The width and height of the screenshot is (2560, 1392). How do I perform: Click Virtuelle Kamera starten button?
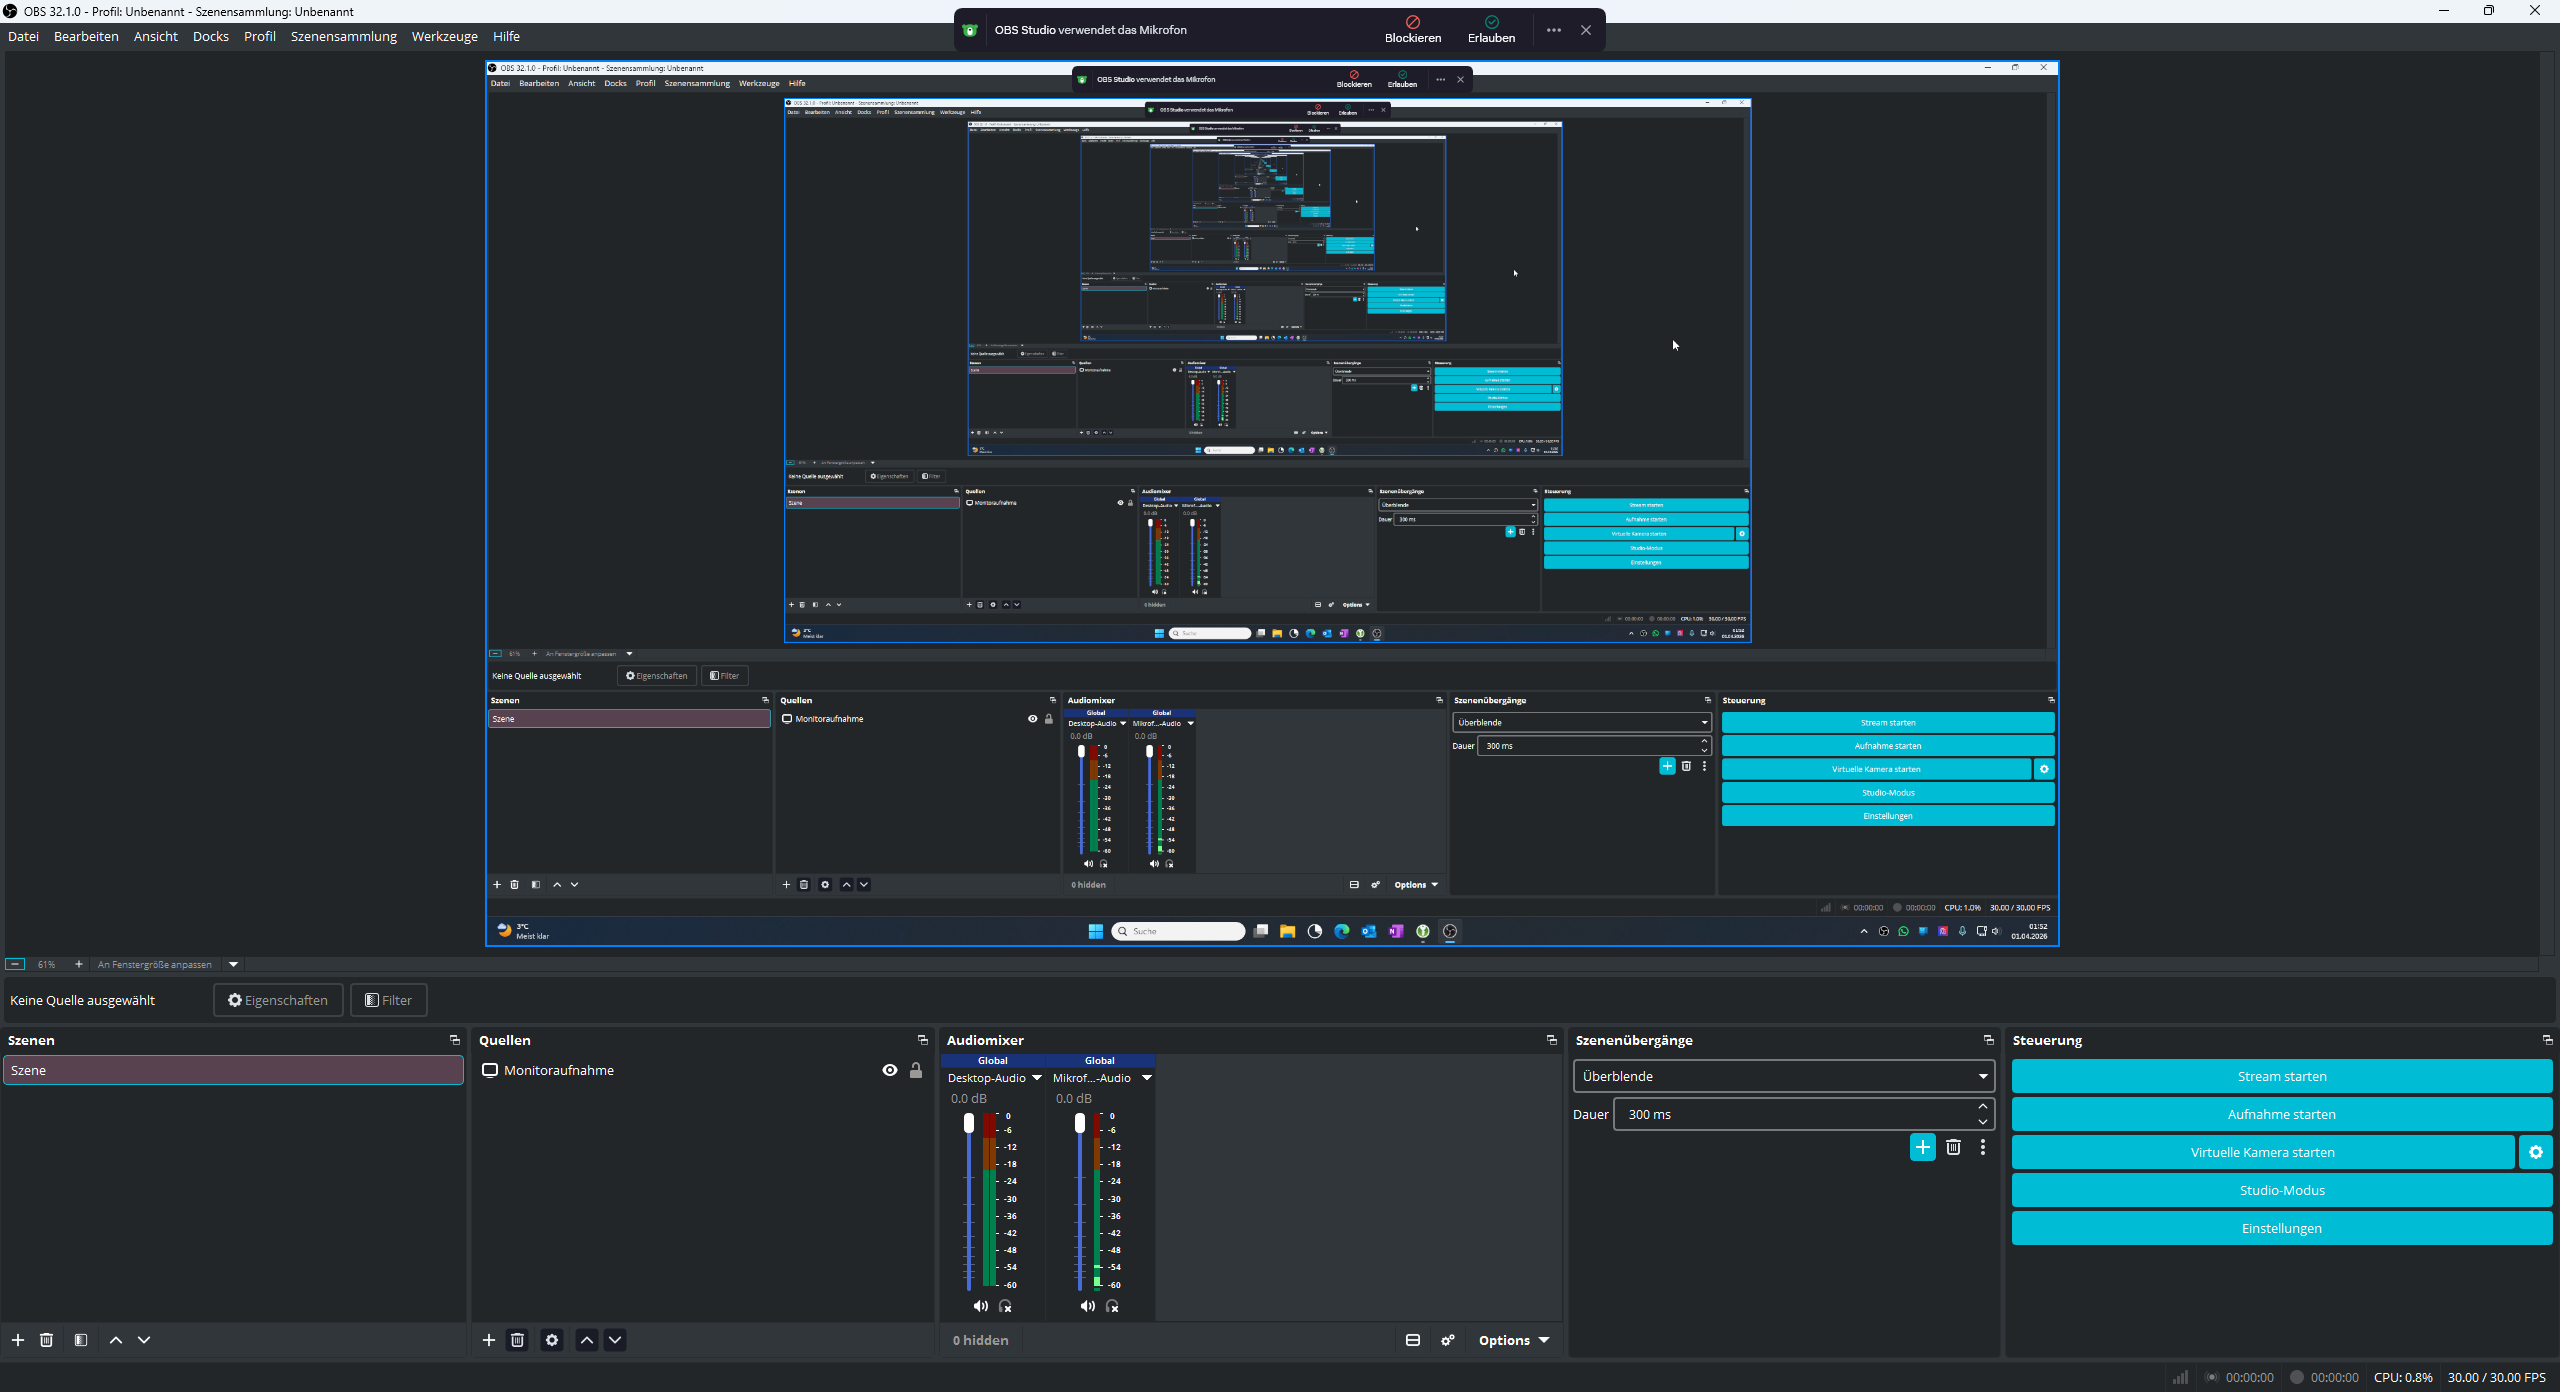point(2263,1152)
